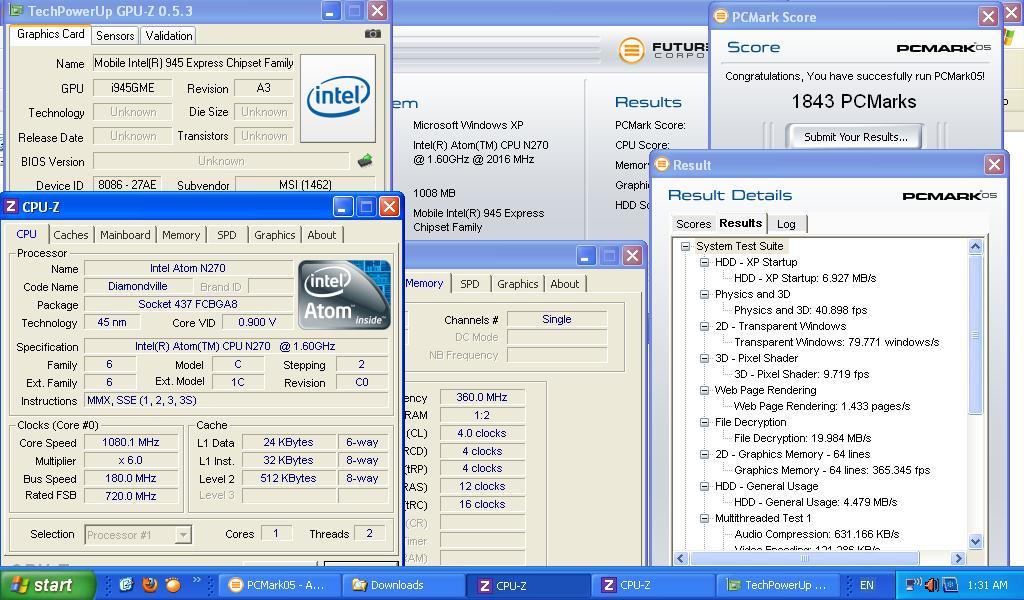
Task: Click the vertical scrollbar thumb in Result window
Action: 976,335
